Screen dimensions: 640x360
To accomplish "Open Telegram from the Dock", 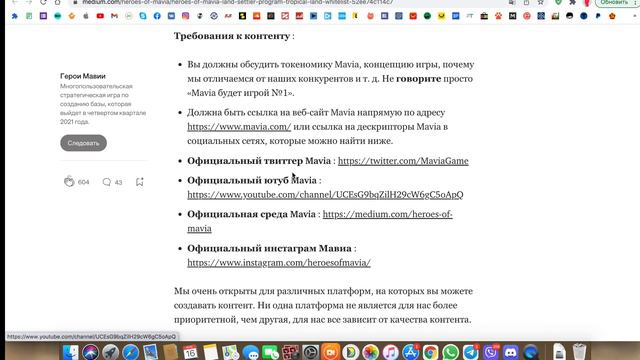I will (471, 352).
